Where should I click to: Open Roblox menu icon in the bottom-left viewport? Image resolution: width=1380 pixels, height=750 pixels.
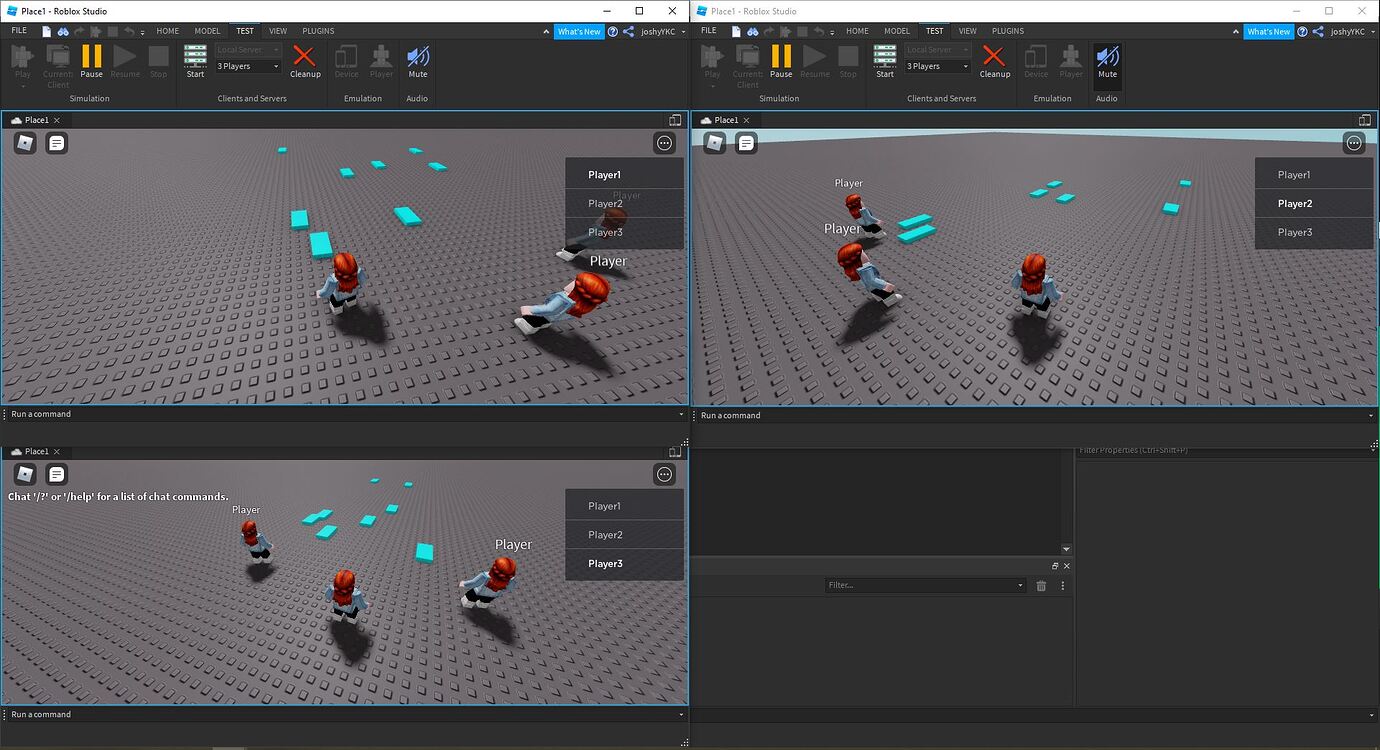coord(25,474)
